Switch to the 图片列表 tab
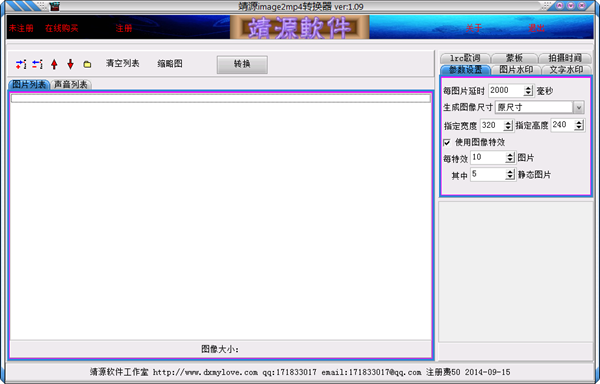This screenshot has width=600, height=384. 29,85
